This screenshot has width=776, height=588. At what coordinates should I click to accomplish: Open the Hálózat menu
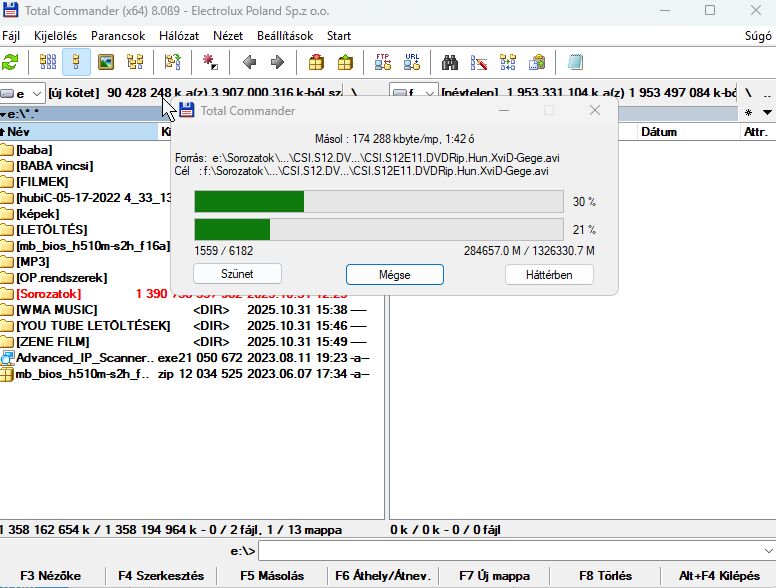click(x=179, y=36)
